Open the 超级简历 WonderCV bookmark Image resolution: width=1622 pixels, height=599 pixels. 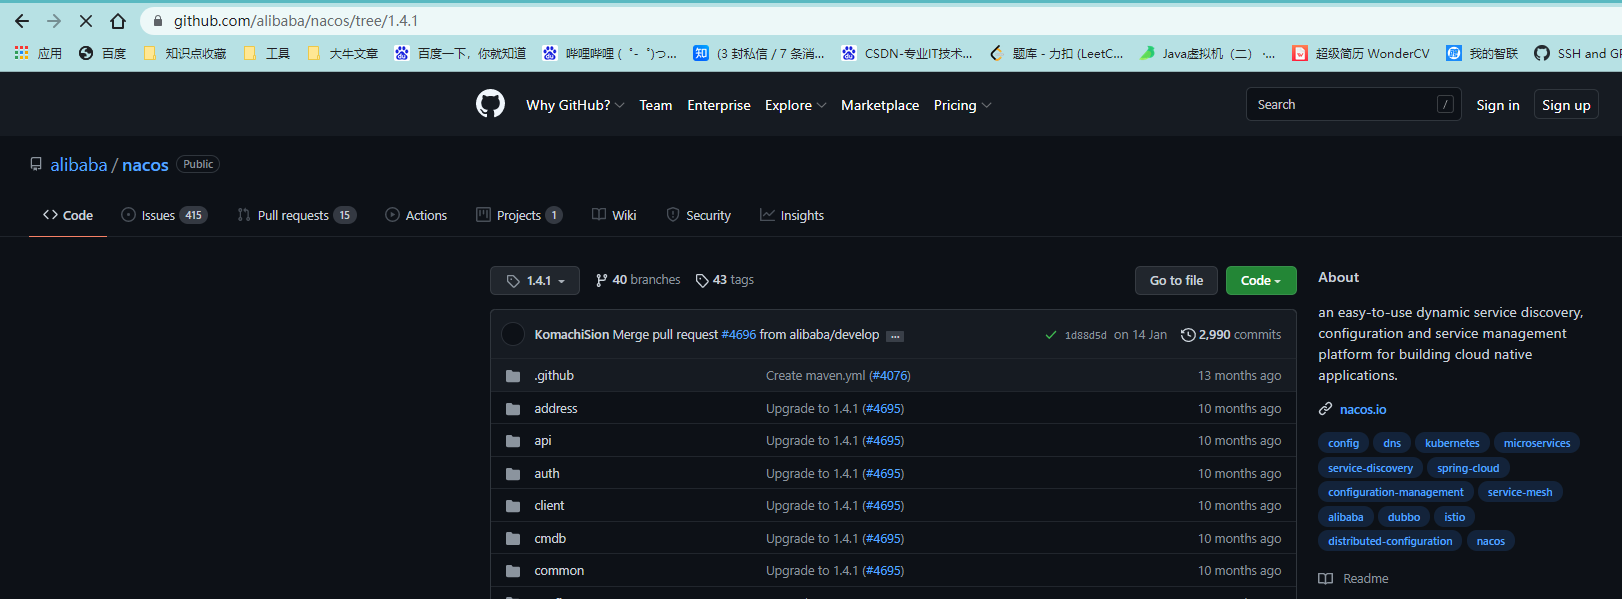[1361, 53]
